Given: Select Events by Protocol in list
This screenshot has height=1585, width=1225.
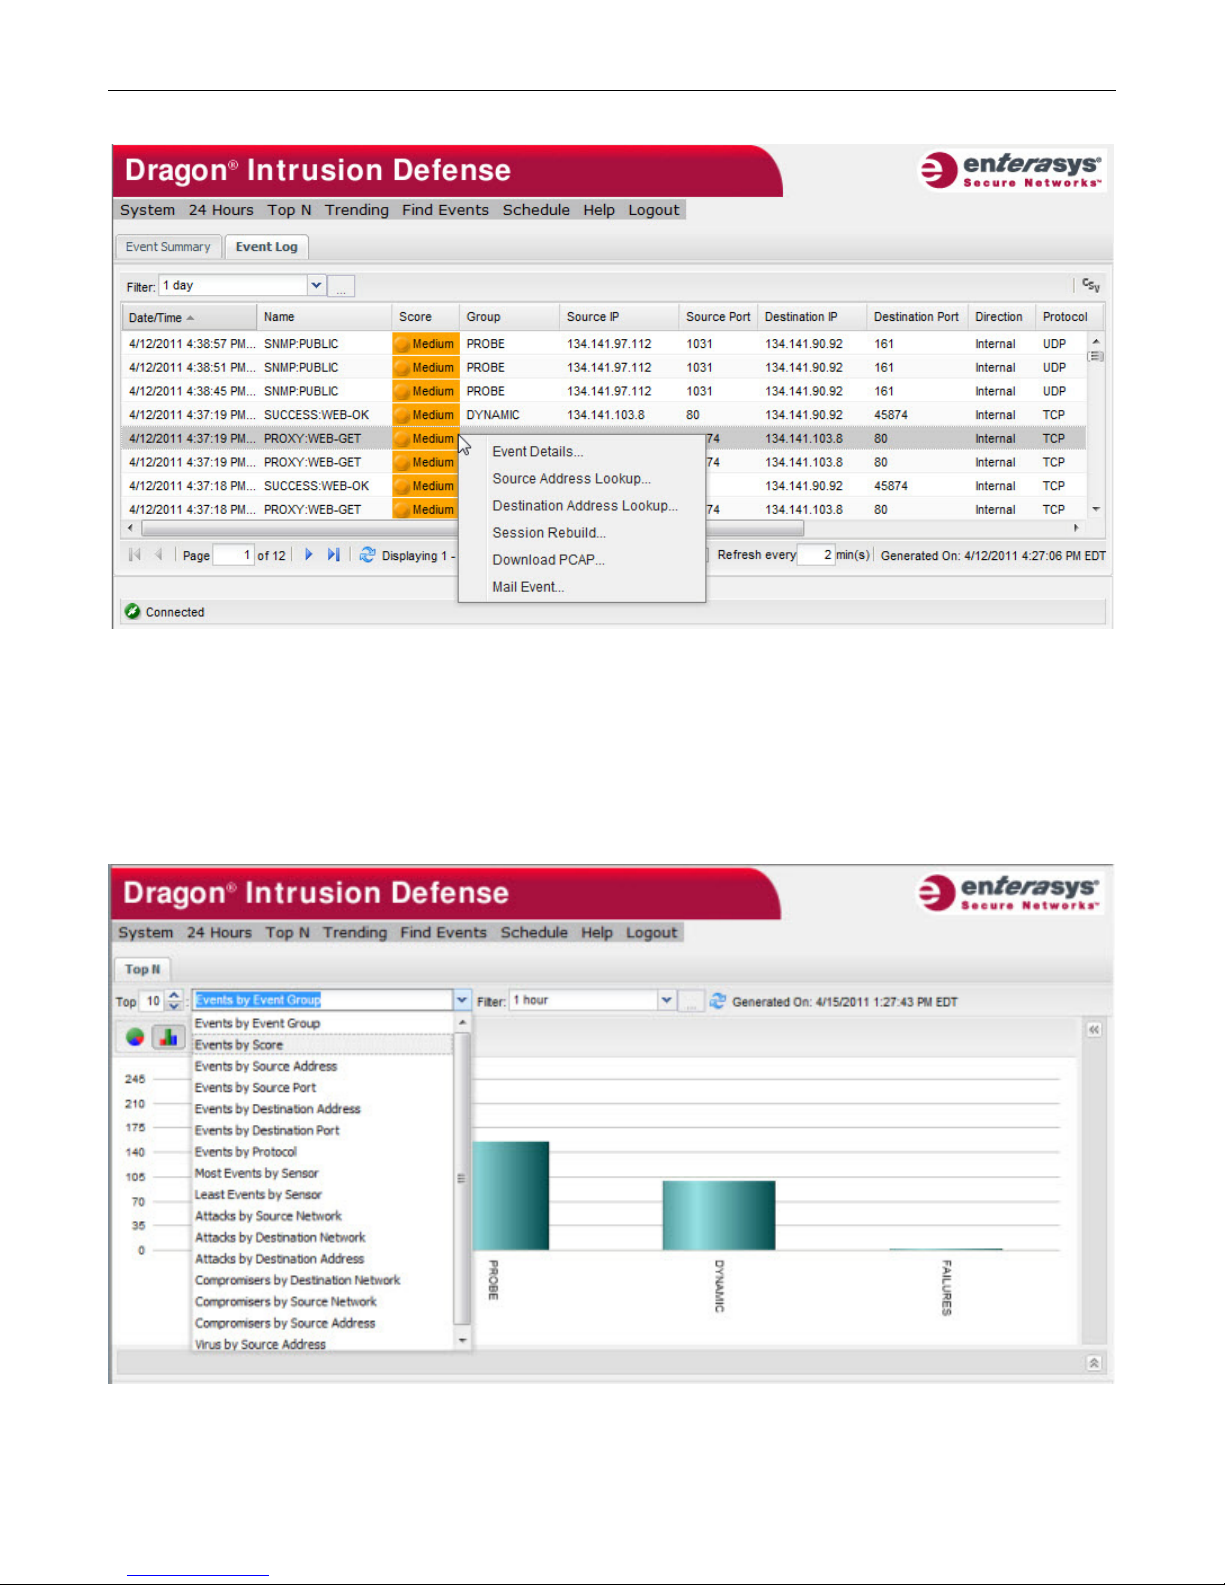Looking at the screenshot, I should pos(323,1152).
